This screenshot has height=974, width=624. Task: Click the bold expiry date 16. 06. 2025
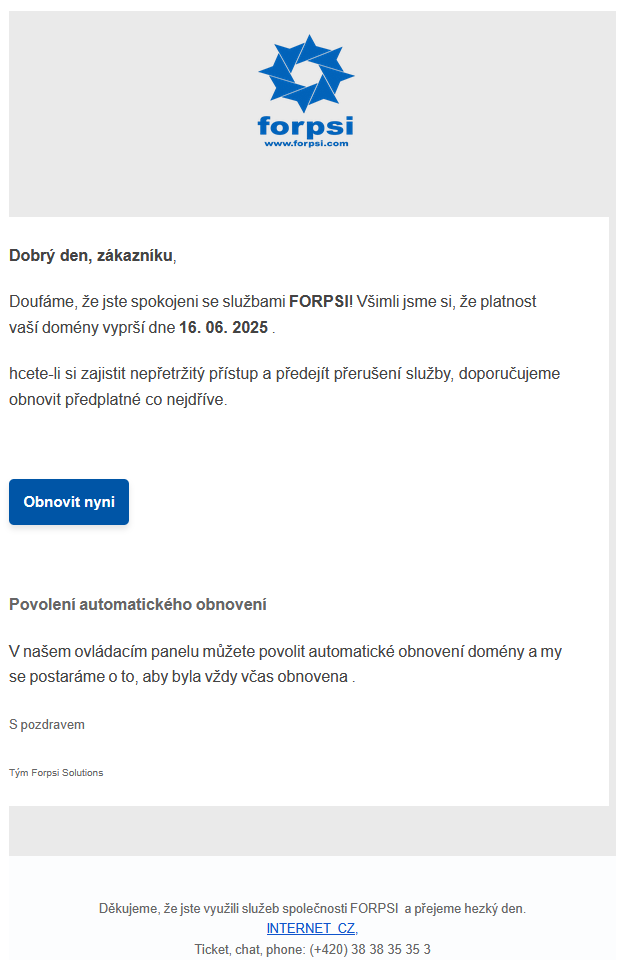tap(224, 327)
